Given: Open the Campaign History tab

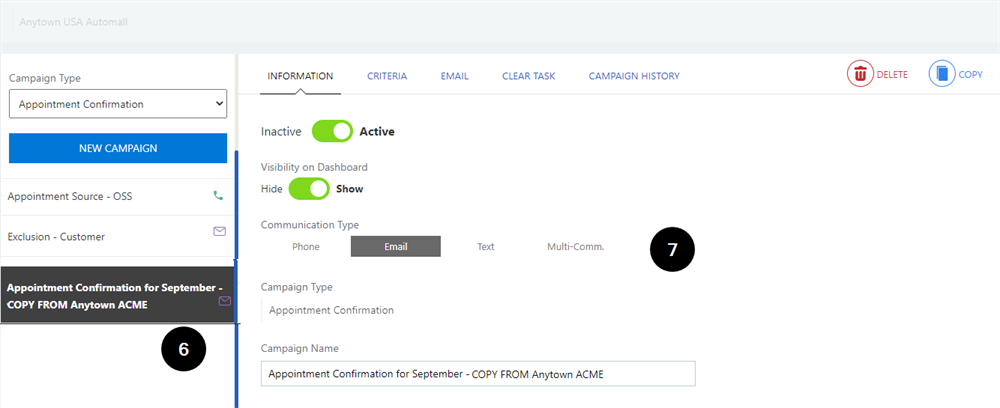Looking at the screenshot, I should (x=634, y=76).
